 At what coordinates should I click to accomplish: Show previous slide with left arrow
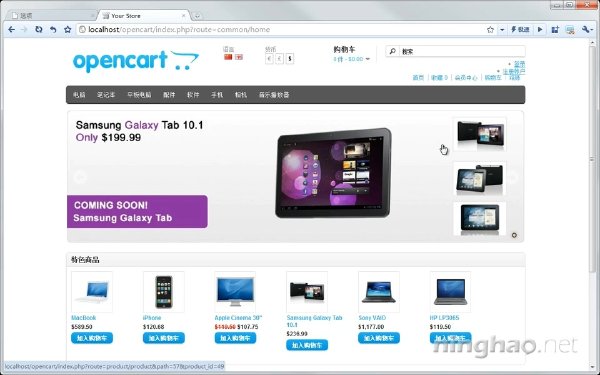[x=80, y=177]
